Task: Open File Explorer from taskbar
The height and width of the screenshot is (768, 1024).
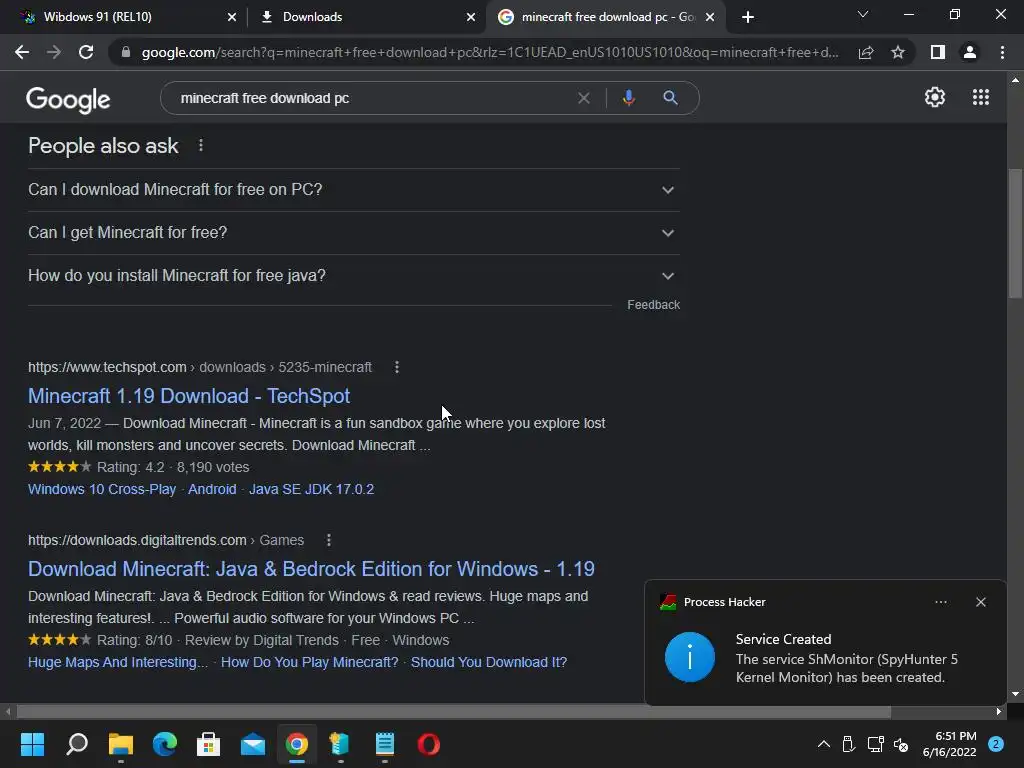Action: coord(121,744)
